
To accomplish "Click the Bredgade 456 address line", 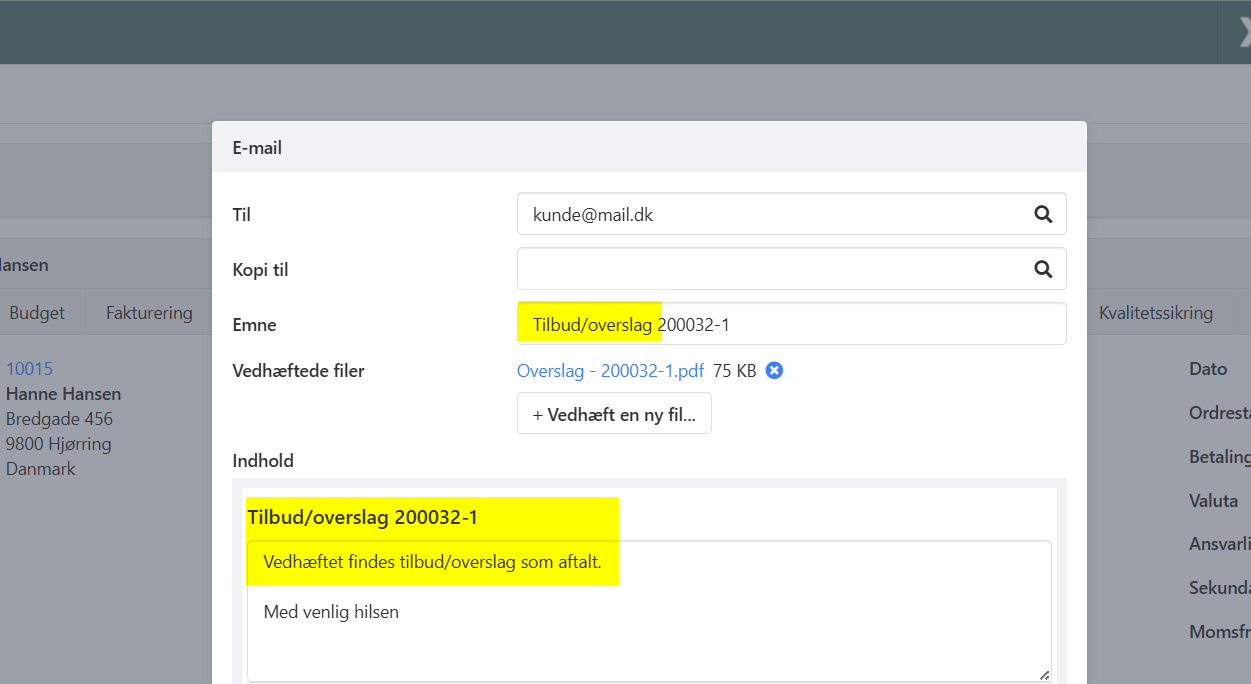I will (59, 419).
